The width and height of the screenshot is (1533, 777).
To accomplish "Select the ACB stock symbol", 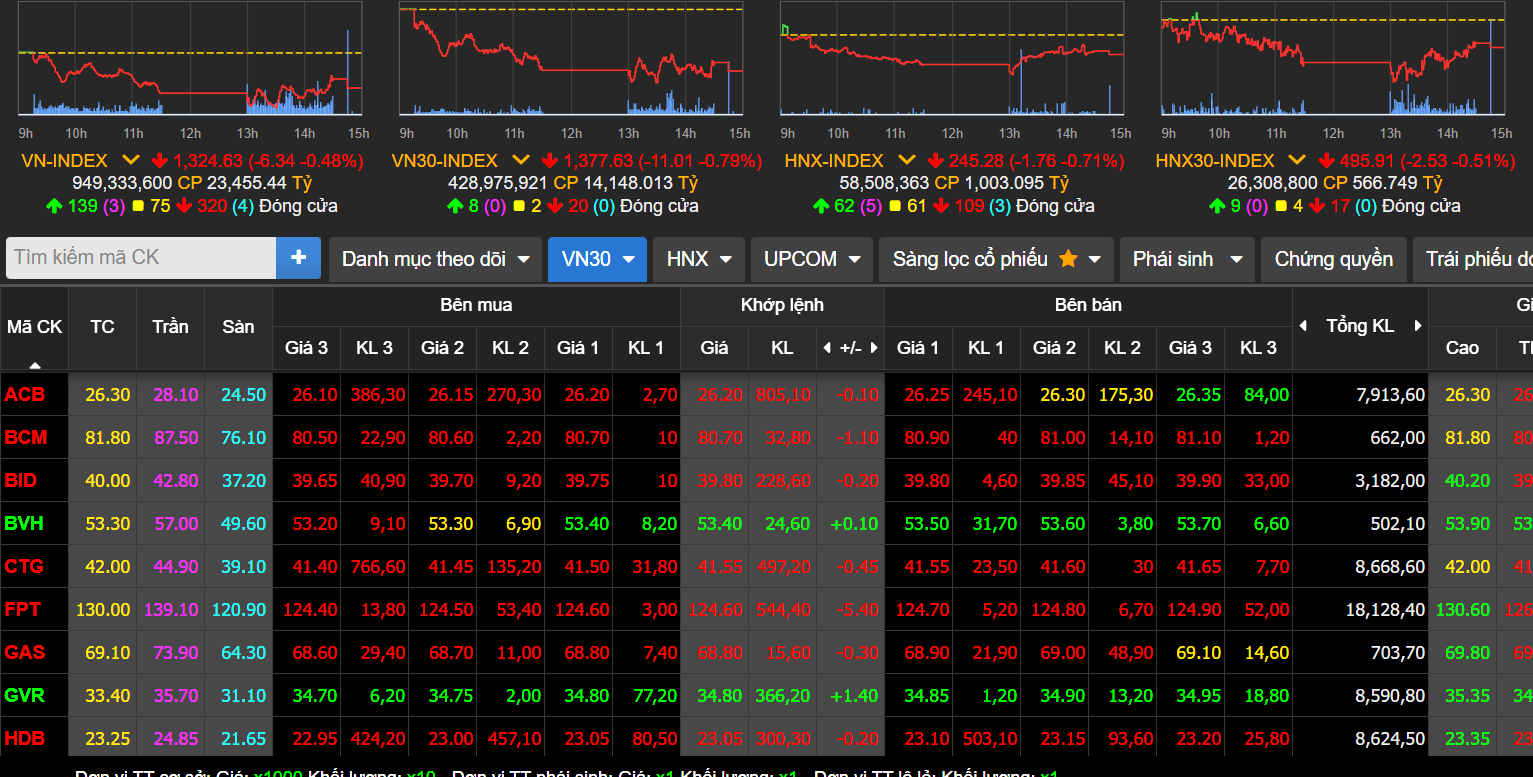I will pos(24,395).
